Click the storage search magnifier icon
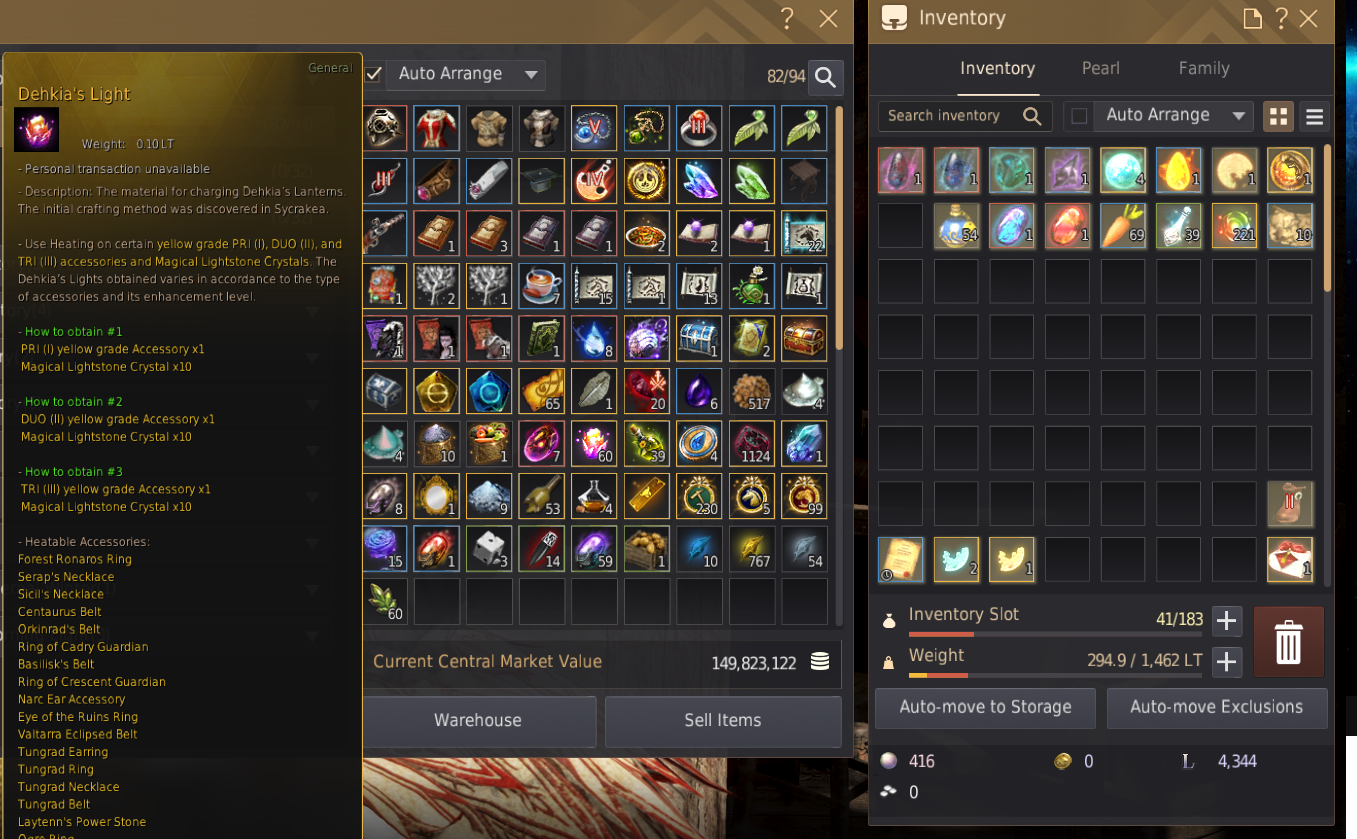 pyautogui.click(x=826, y=77)
